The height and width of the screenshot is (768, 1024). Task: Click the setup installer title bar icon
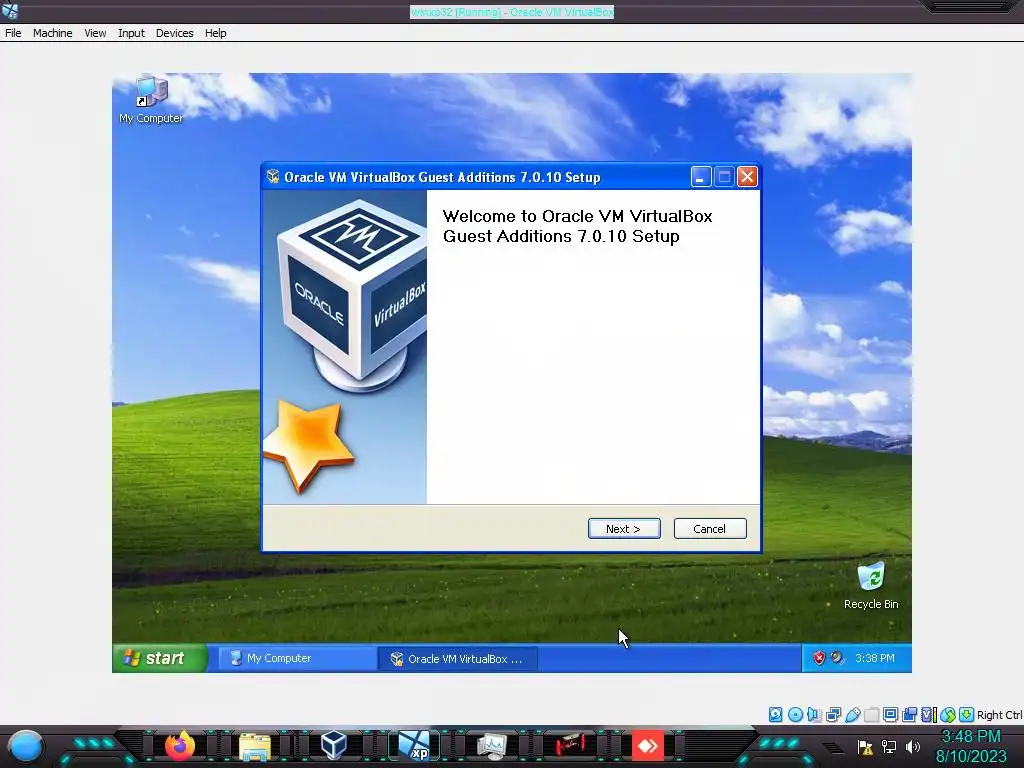point(273,176)
